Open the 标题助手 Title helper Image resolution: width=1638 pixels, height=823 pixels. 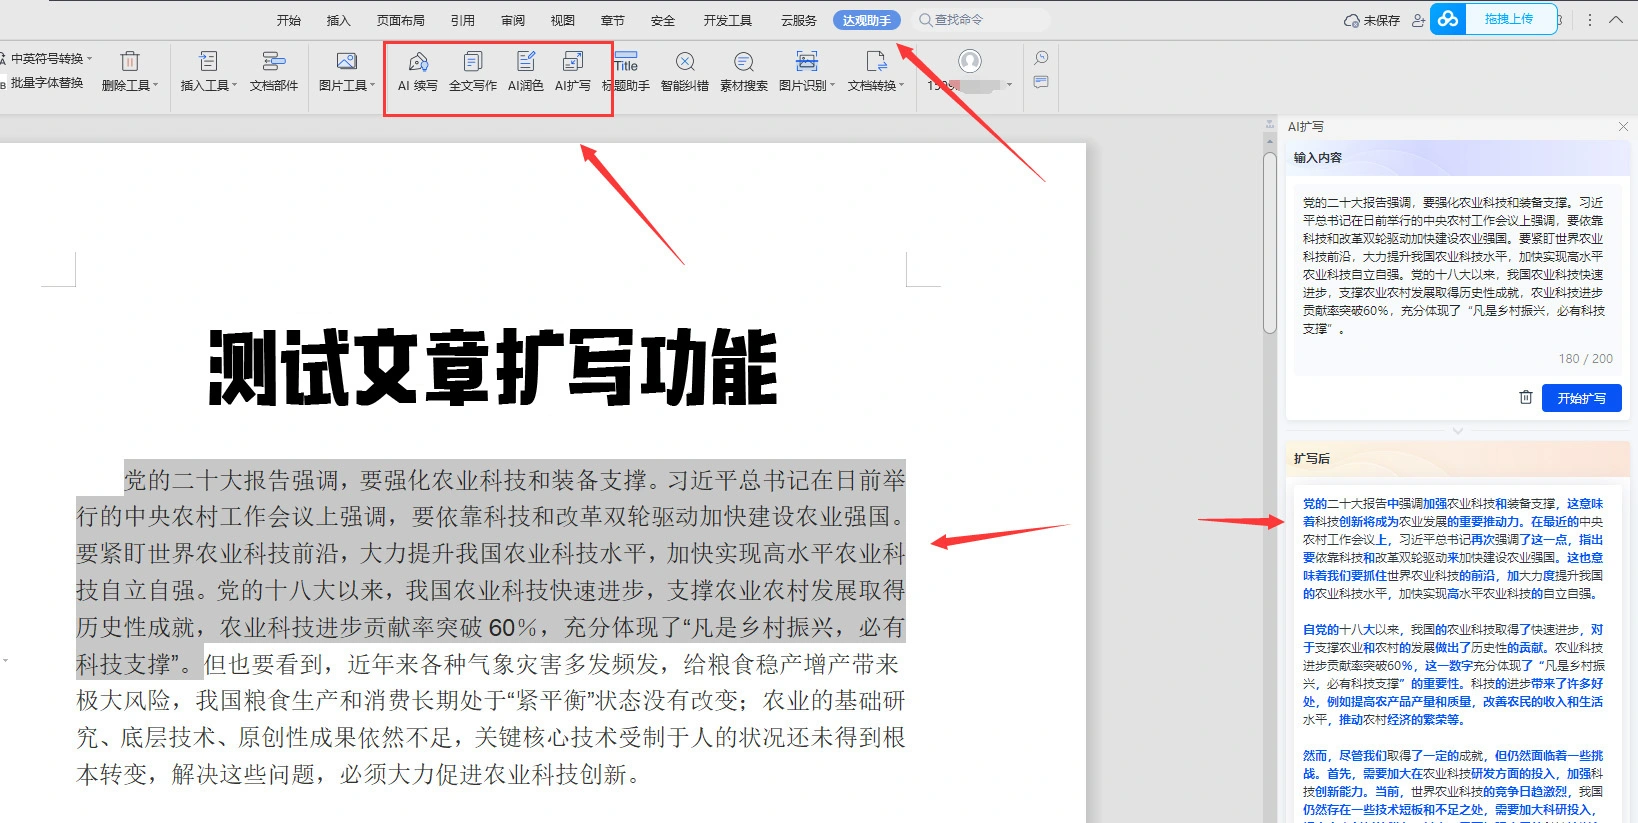(626, 71)
